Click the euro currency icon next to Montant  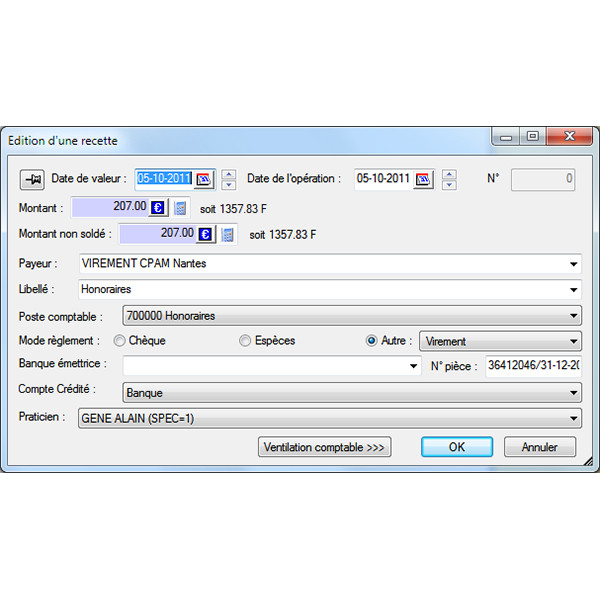158,208
